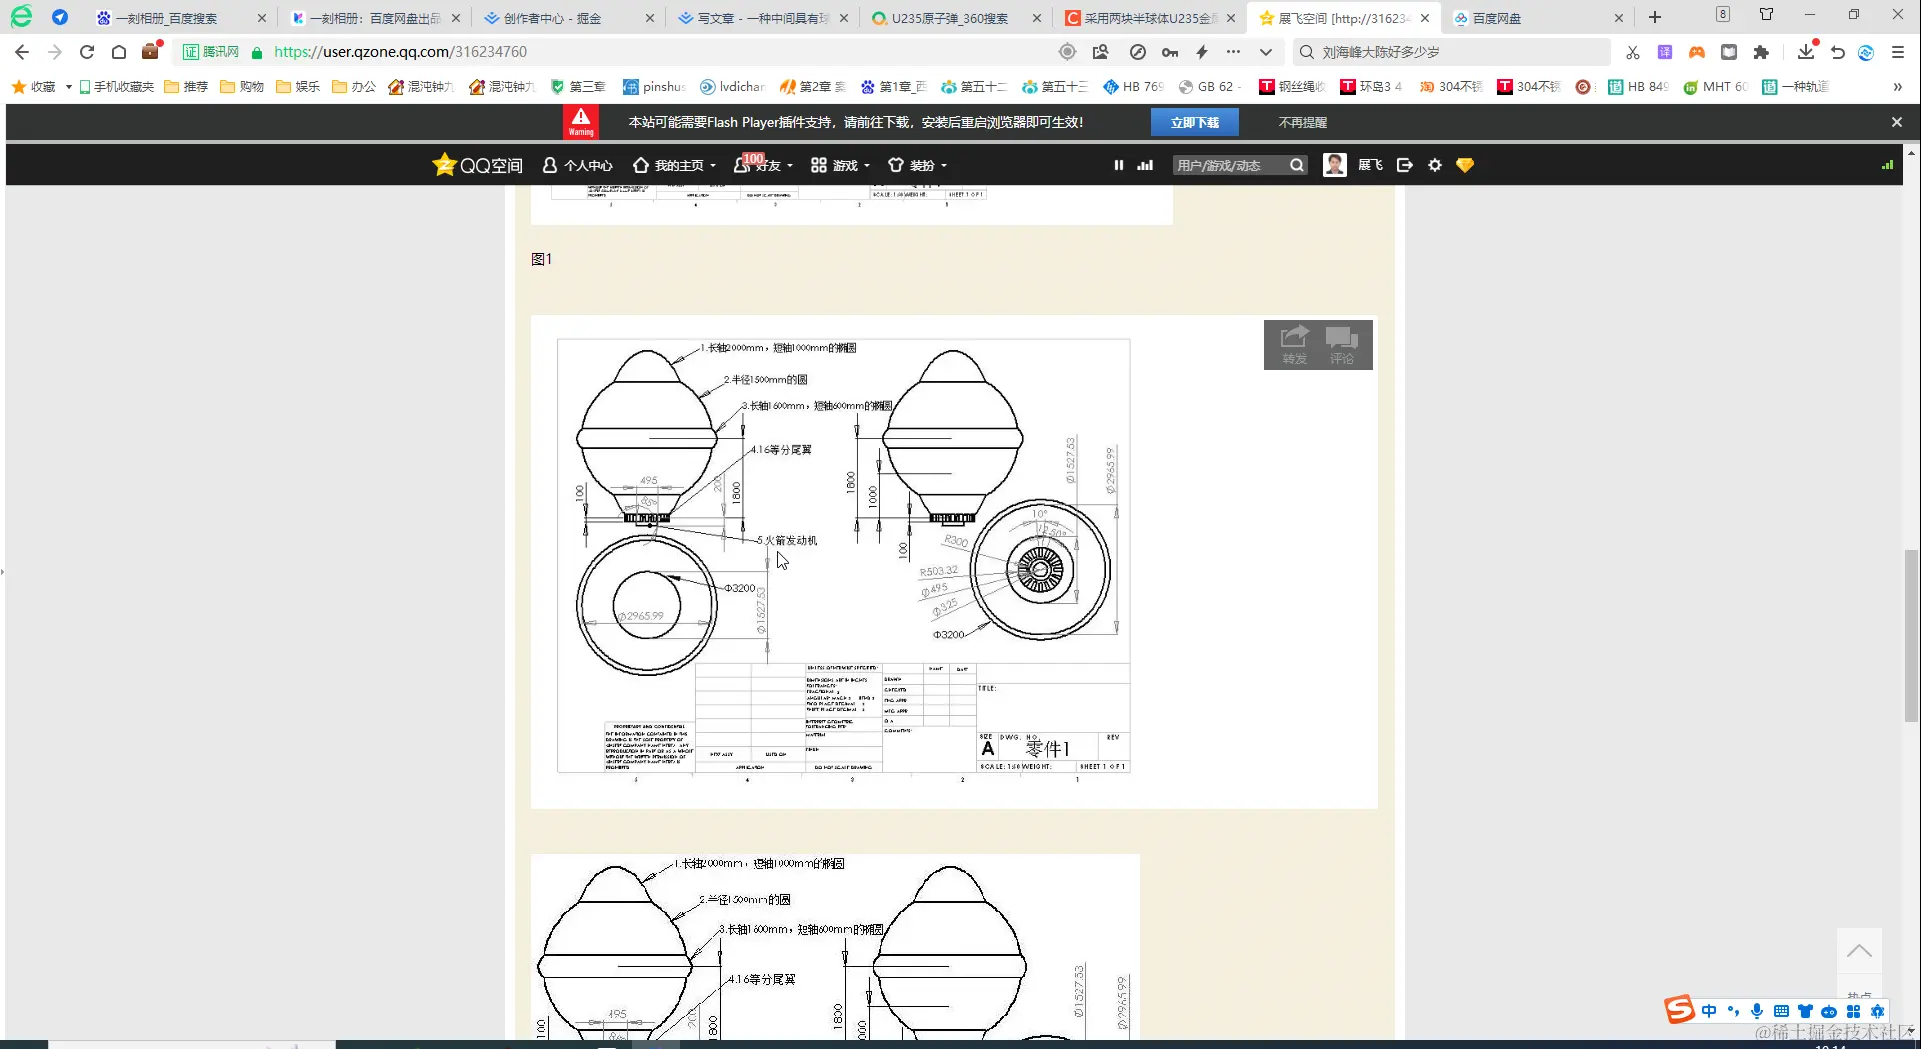Open the Sogou skin shirt icon
The image size is (1921, 1049).
[1805, 1011]
